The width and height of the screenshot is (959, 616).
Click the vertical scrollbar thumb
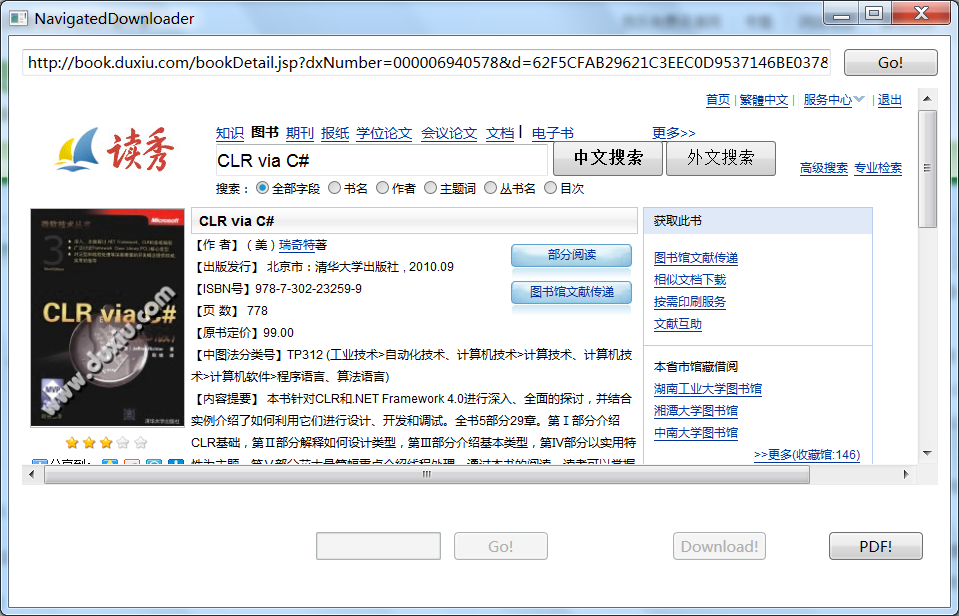[x=927, y=169]
